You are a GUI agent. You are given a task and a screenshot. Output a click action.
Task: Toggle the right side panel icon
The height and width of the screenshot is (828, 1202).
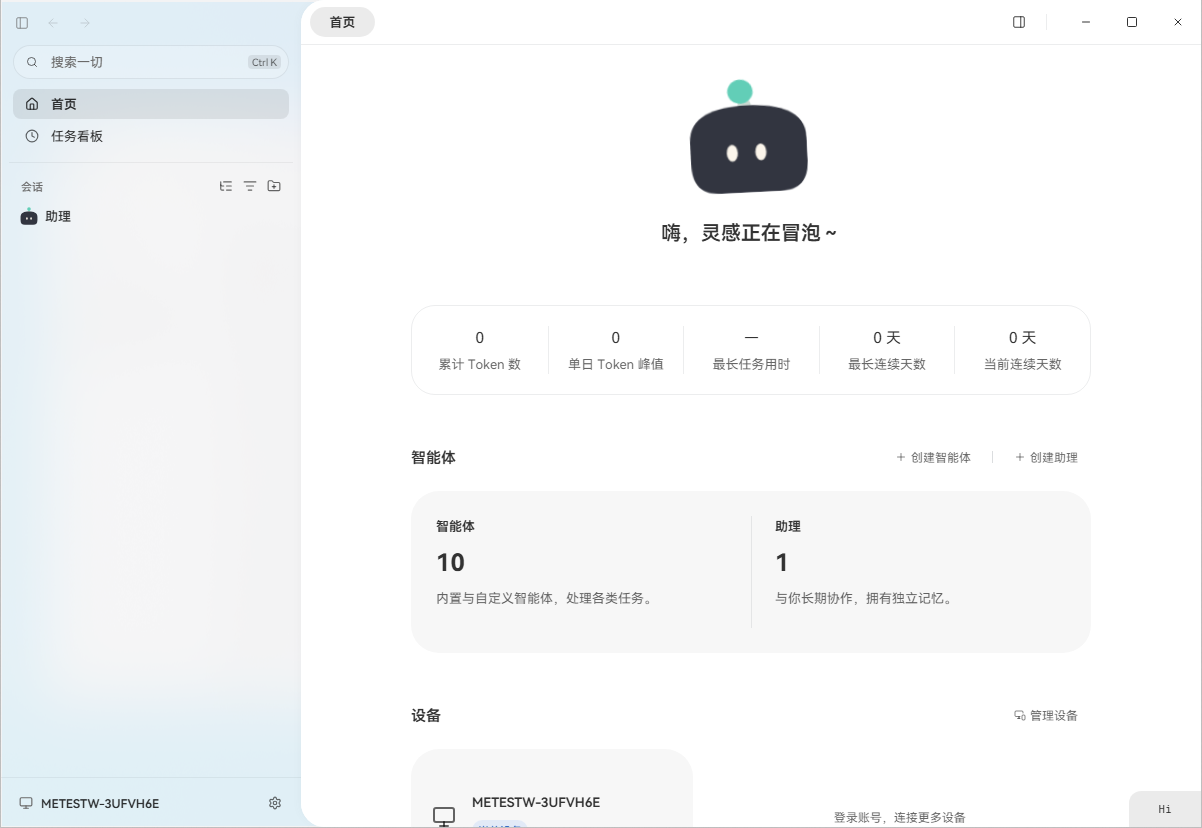click(x=1019, y=22)
